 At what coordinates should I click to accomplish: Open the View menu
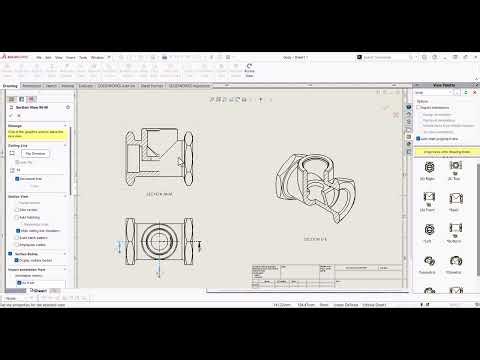click(59, 57)
